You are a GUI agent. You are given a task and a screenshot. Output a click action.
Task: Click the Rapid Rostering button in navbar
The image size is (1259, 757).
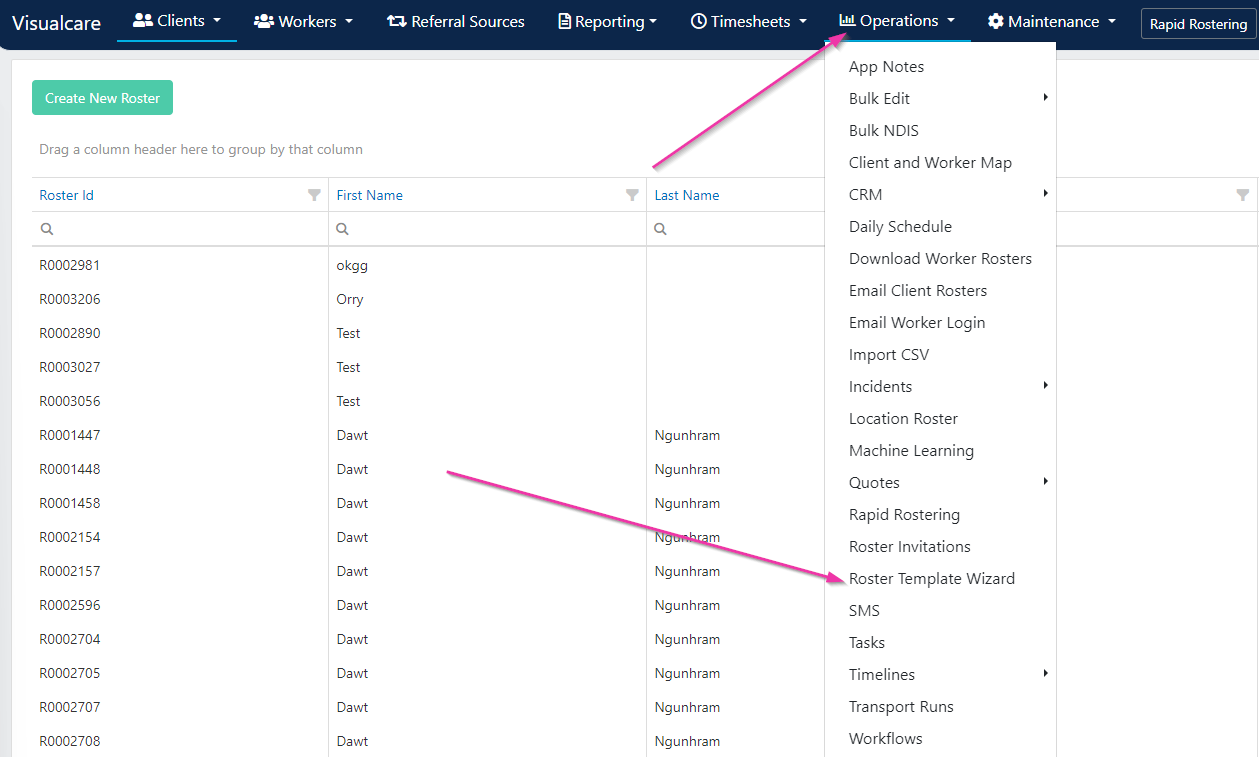coord(1198,24)
